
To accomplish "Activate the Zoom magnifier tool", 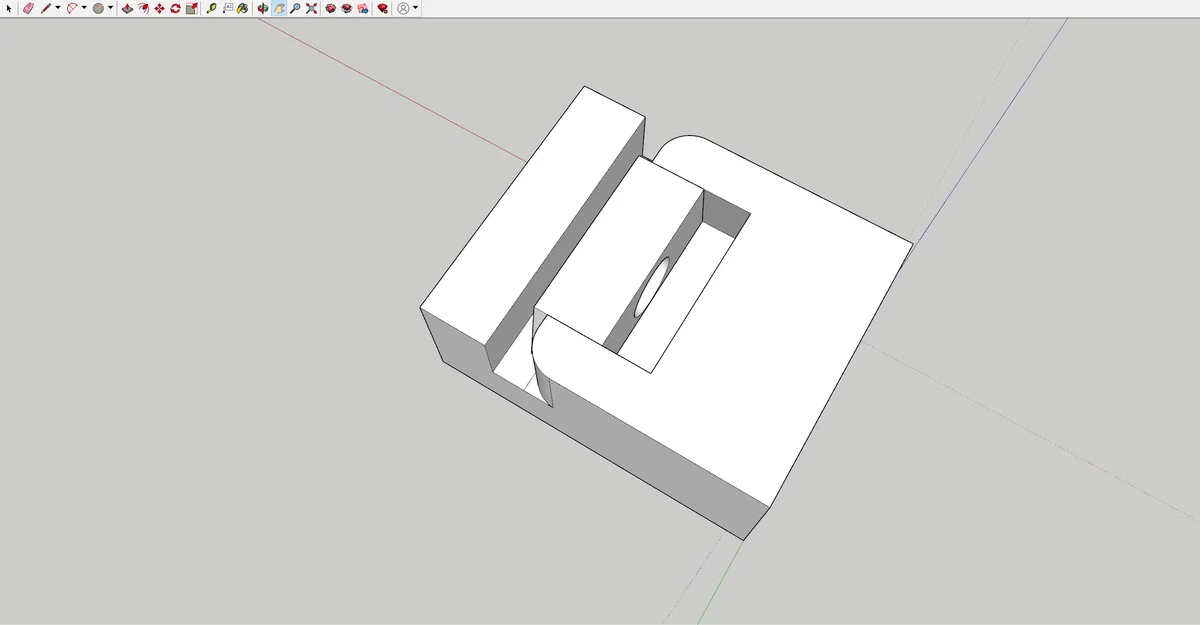I will (x=295, y=8).
